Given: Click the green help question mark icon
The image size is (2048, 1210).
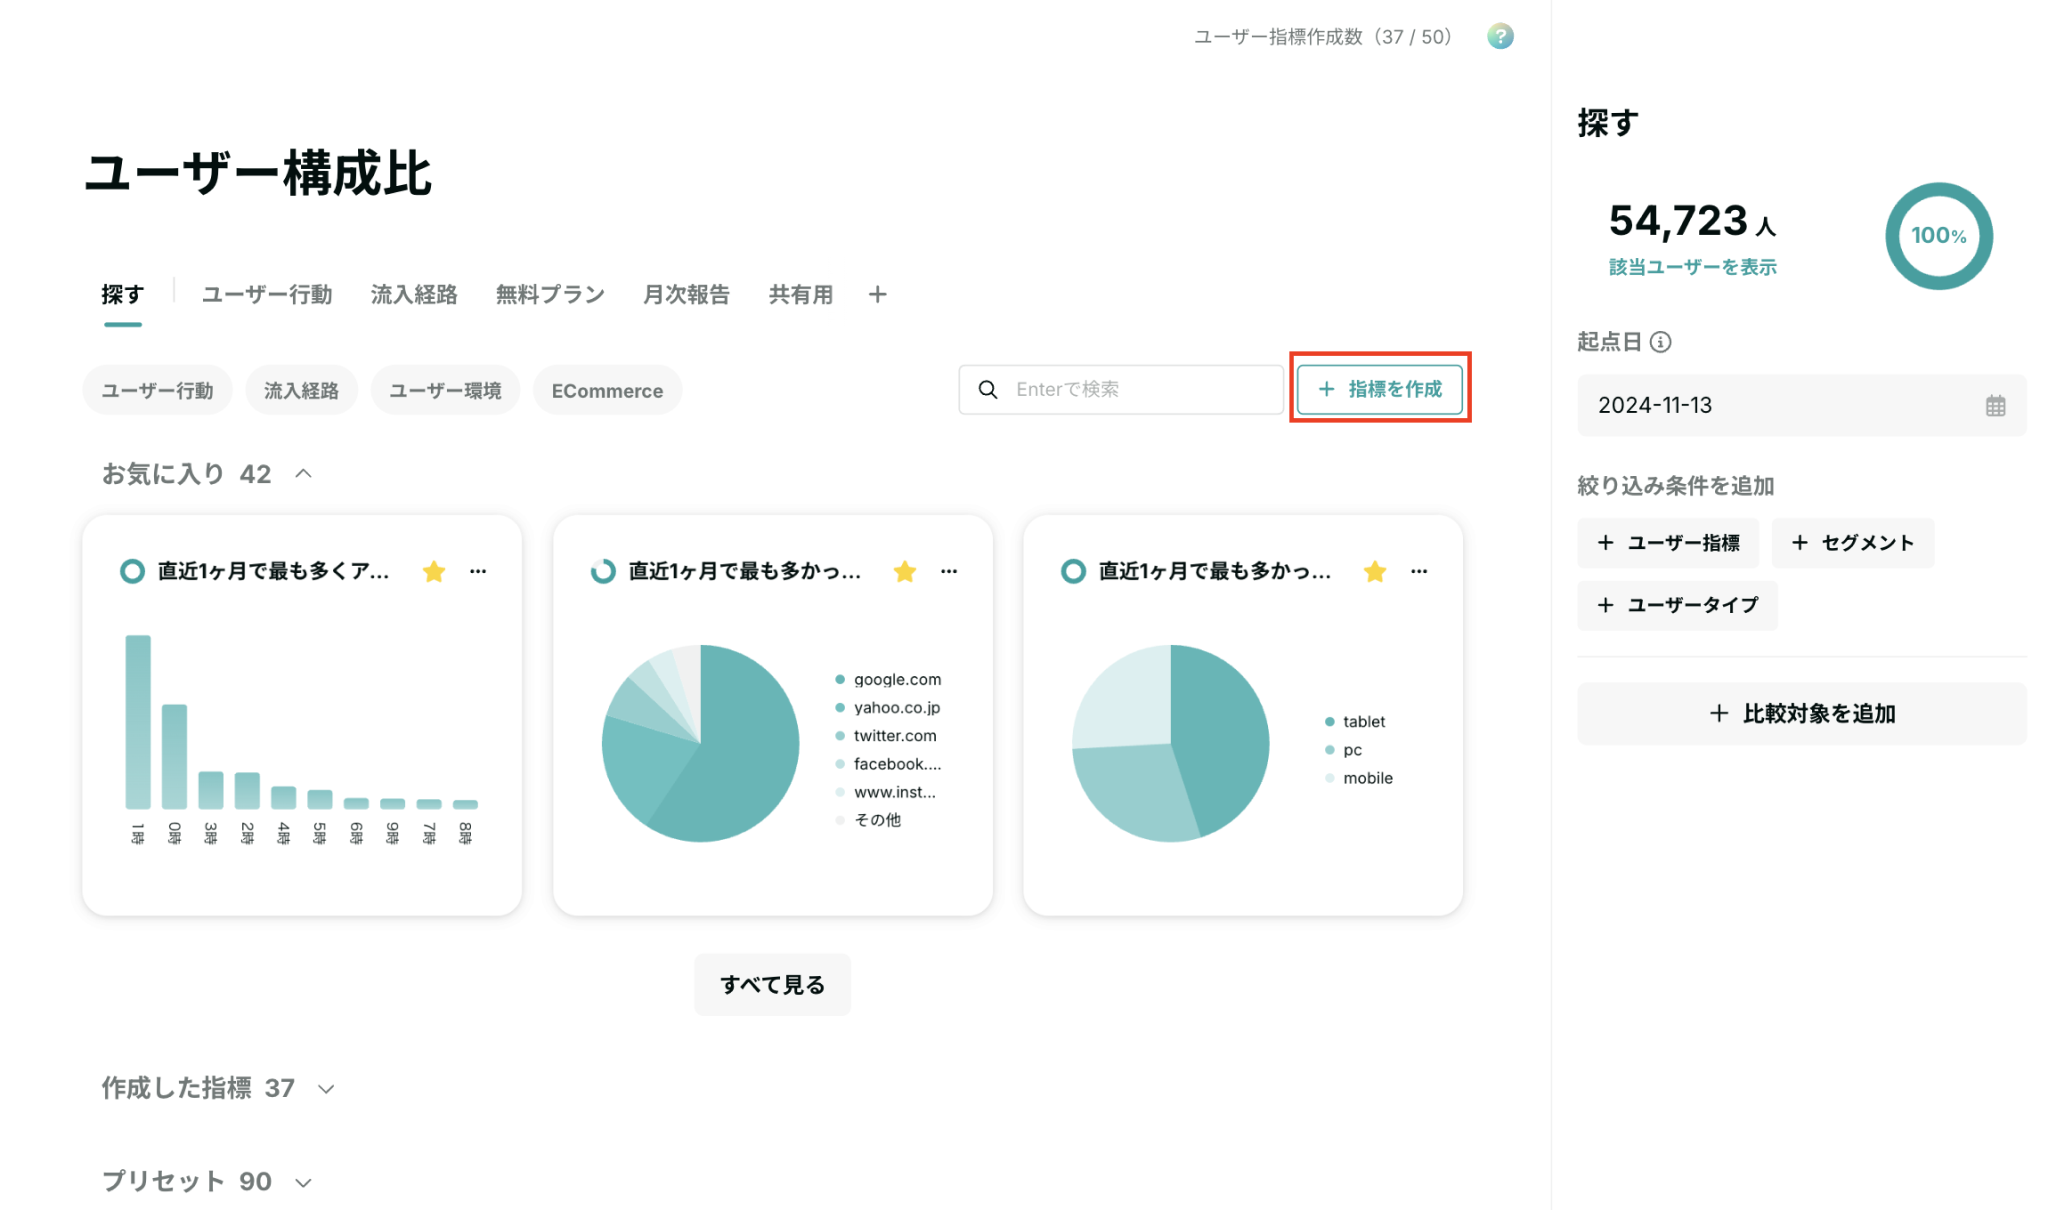Looking at the screenshot, I should tap(1499, 37).
